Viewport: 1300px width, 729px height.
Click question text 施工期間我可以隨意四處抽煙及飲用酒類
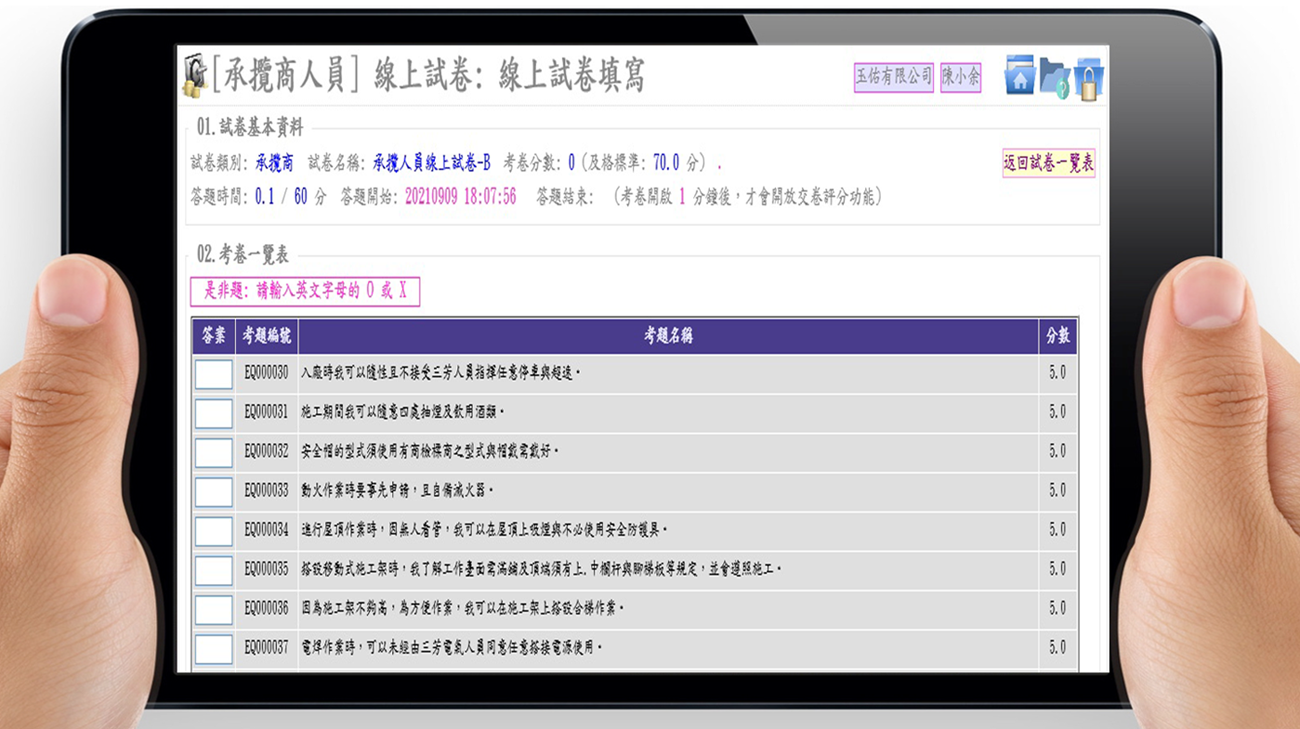tap(400, 412)
